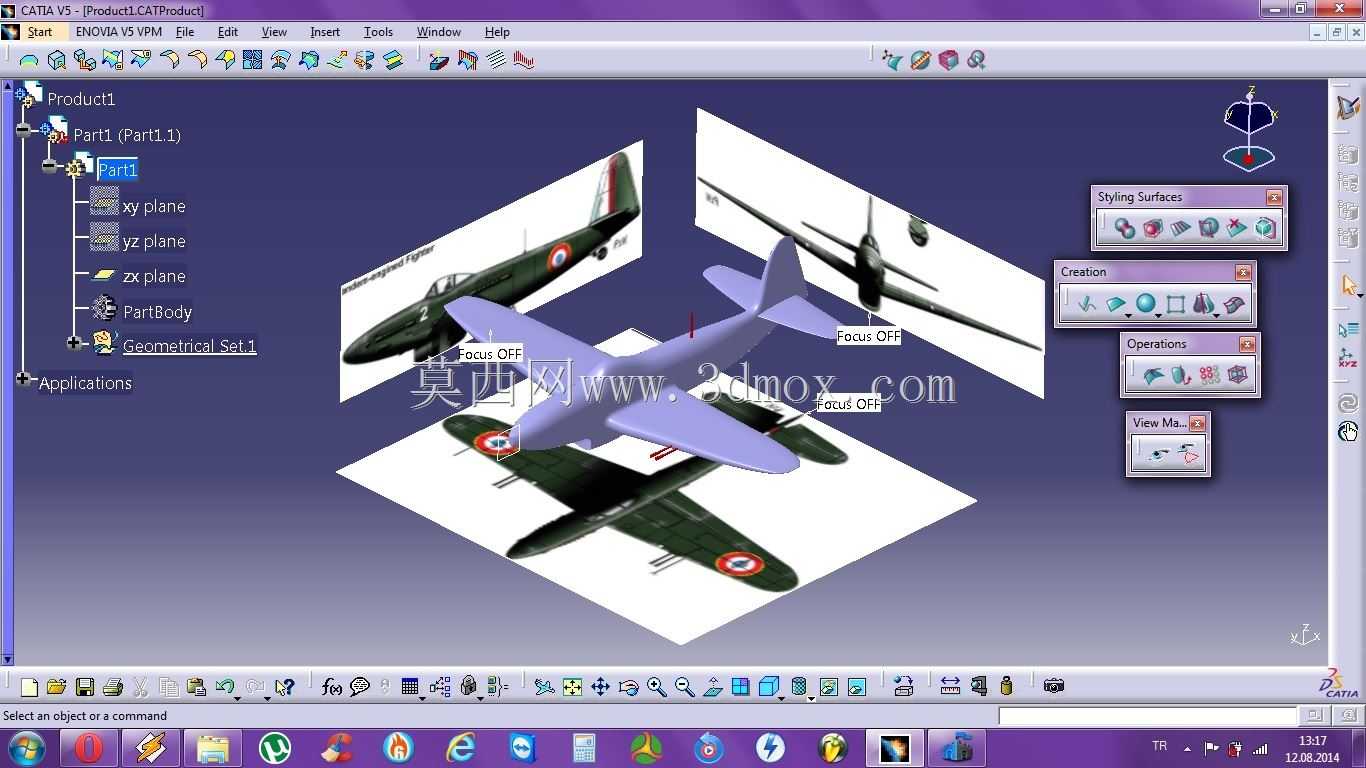Click the New document icon

[29, 686]
